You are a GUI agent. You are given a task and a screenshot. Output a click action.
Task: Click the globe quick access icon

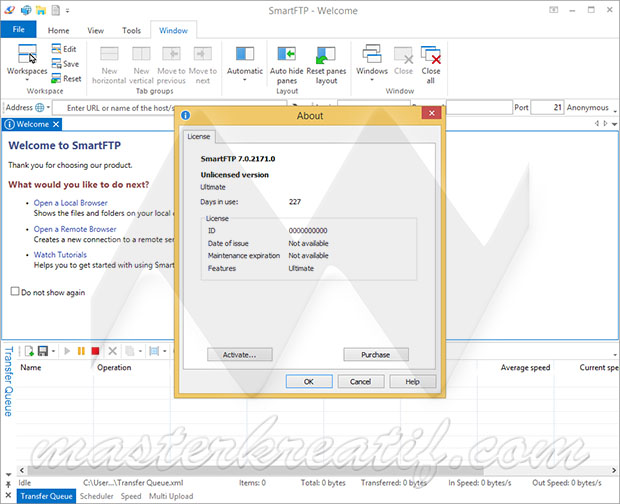click(x=26, y=10)
